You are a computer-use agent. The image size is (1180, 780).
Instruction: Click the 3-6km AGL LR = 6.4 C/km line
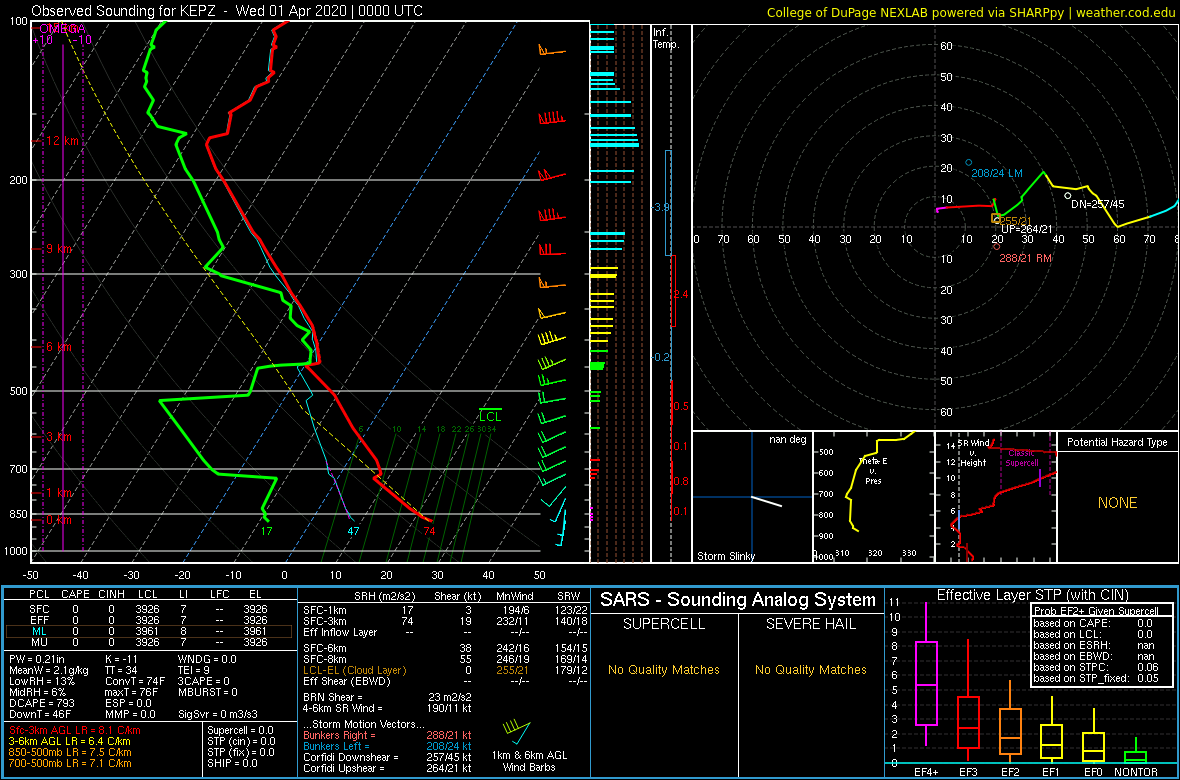(71, 742)
